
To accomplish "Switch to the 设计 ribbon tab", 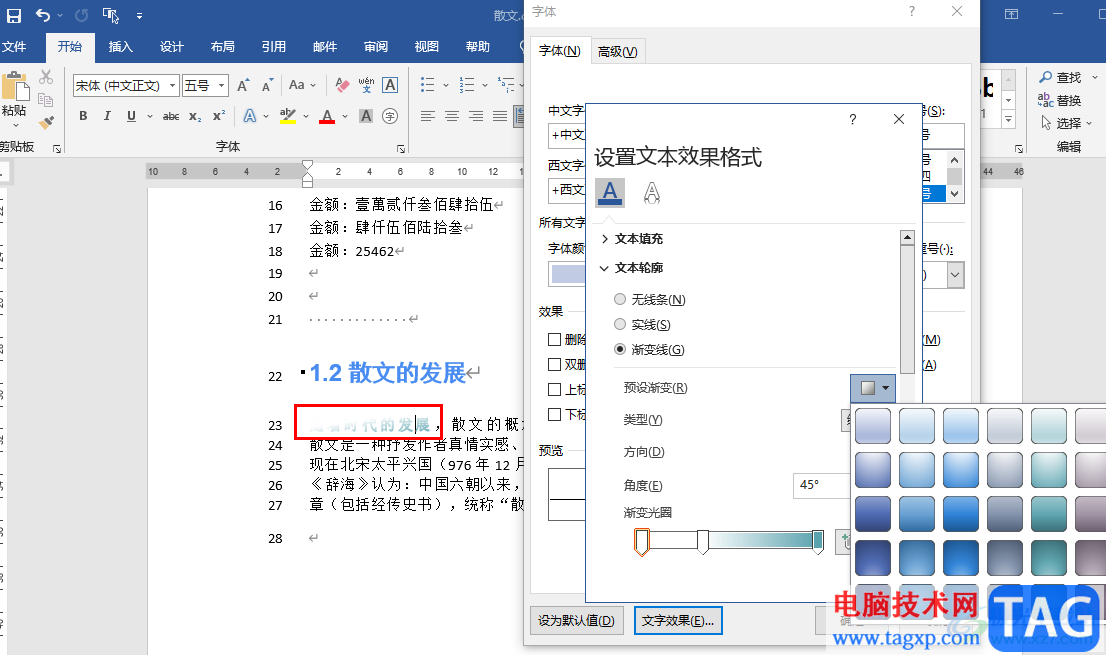I will [x=171, y=47].
